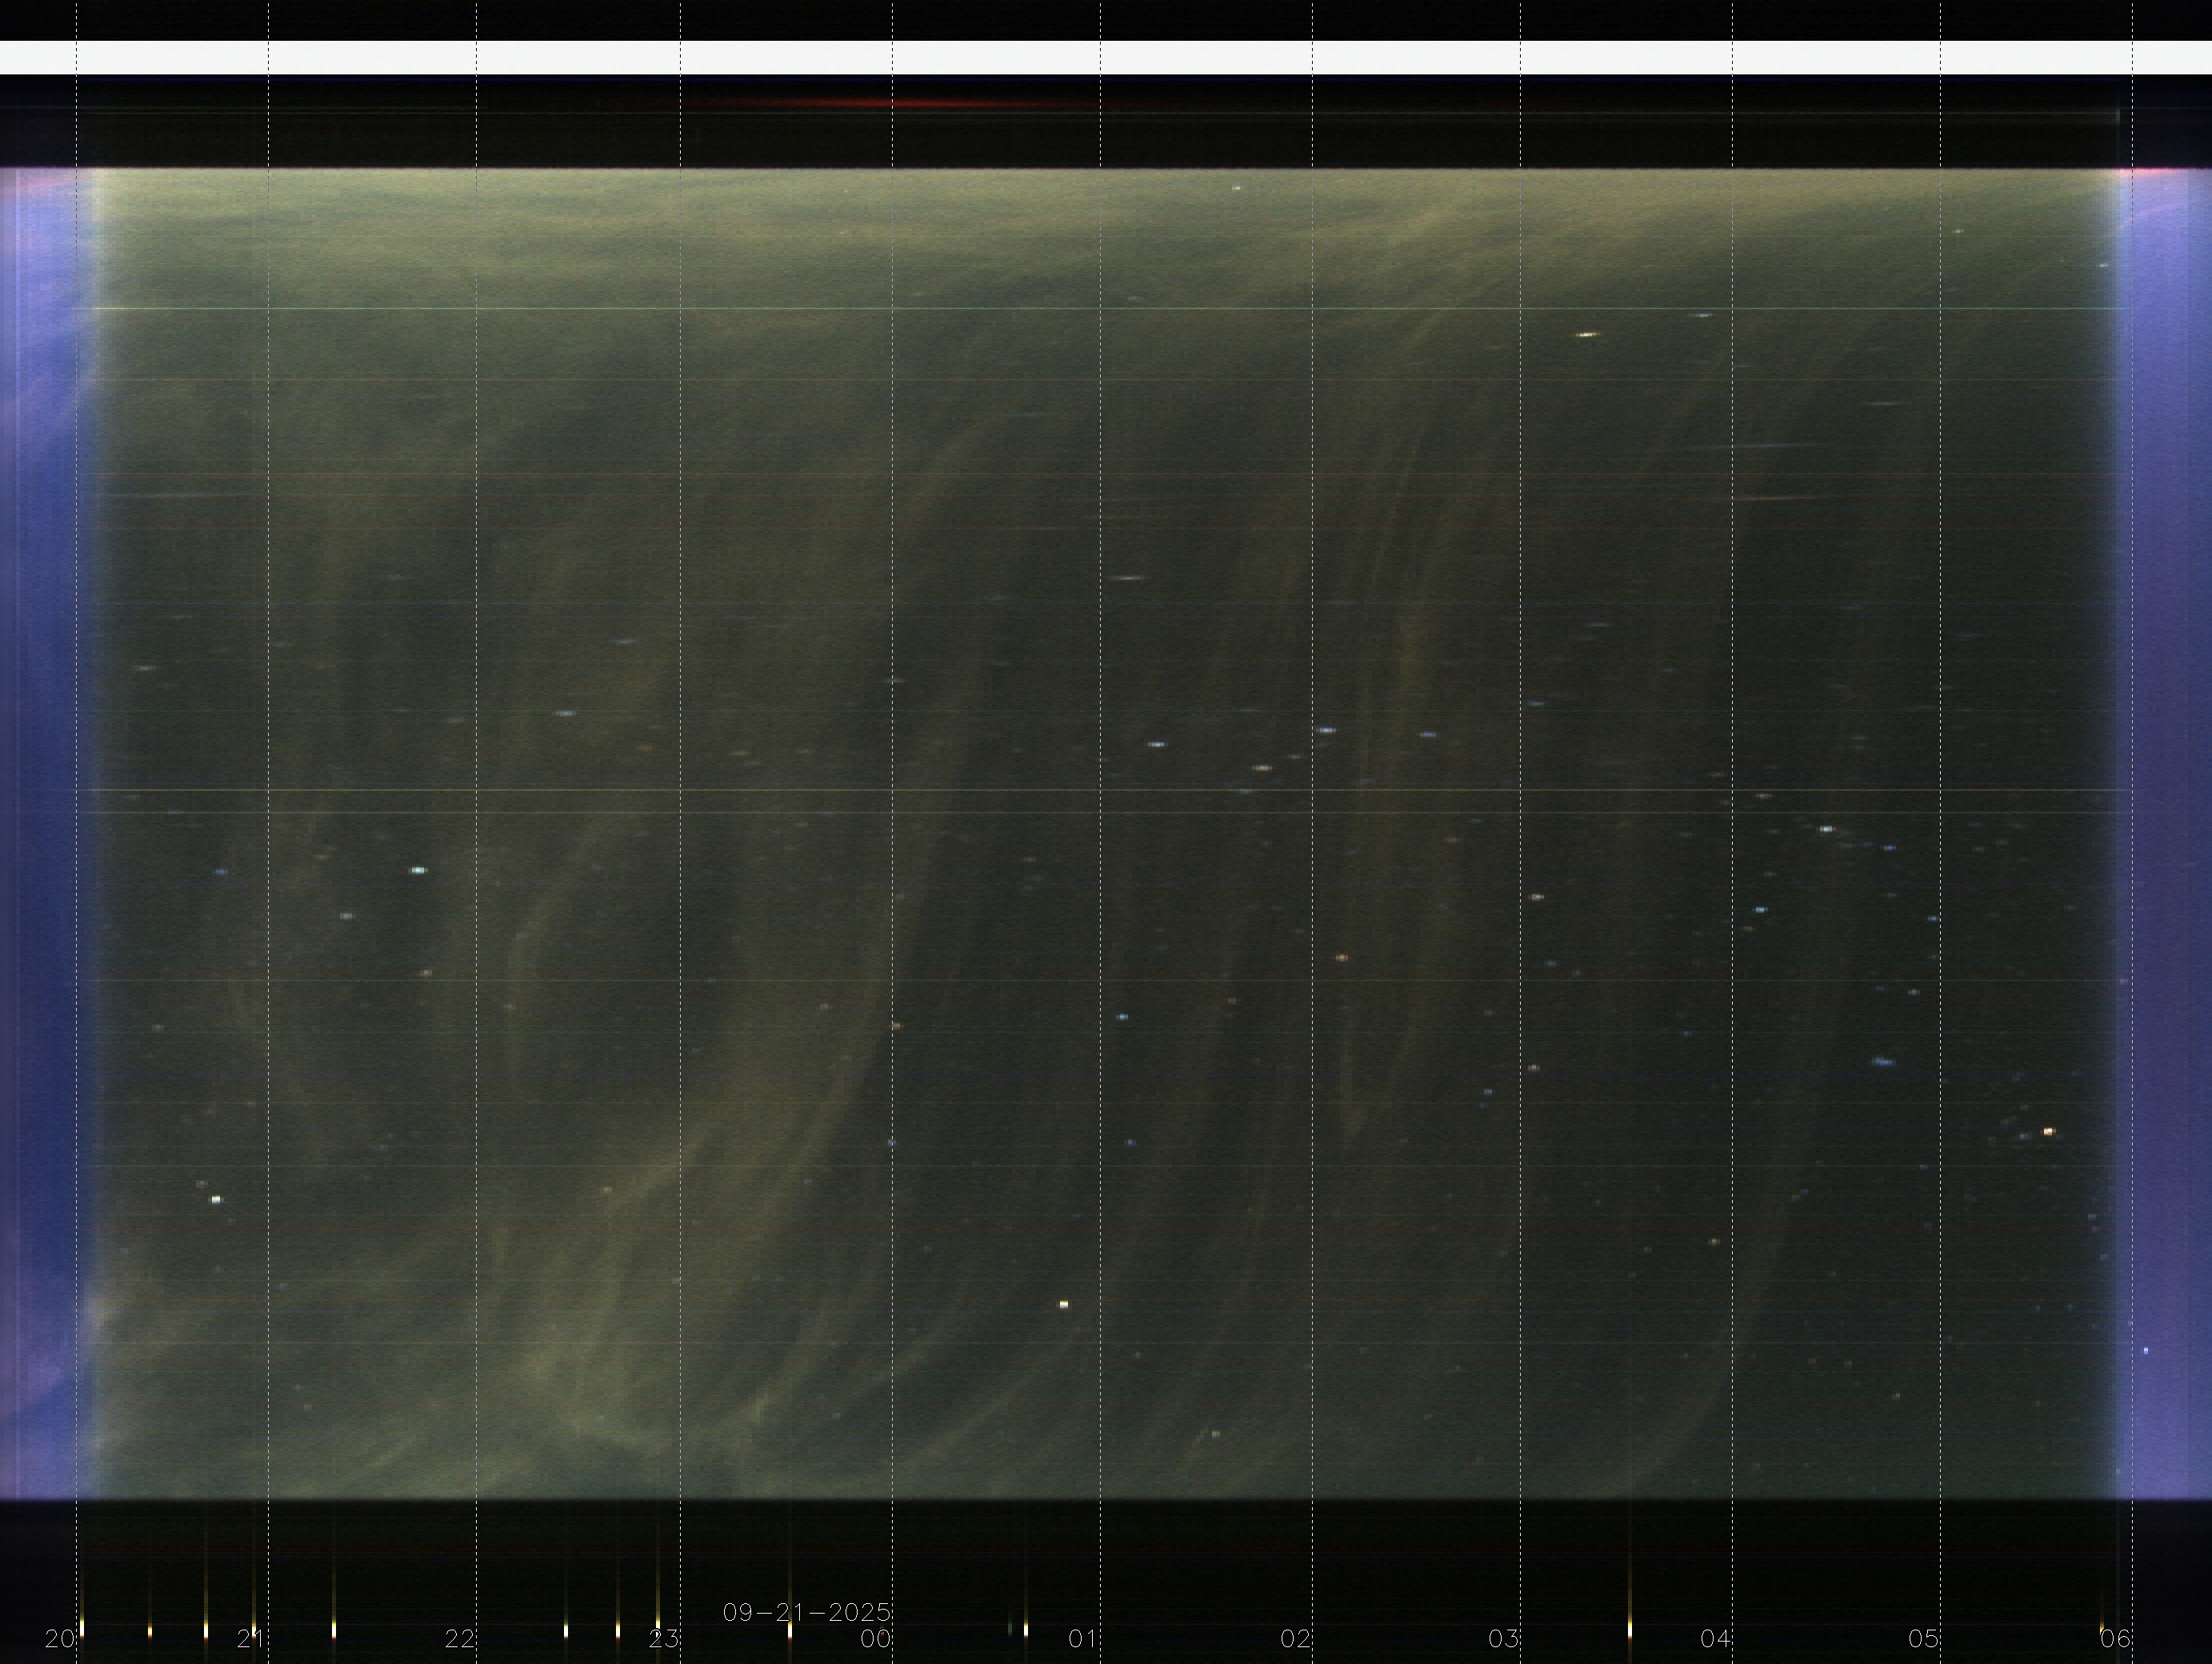Click the 20 hour label
Viewport: 2212px width, 1664px height.
click(59, 1639)
